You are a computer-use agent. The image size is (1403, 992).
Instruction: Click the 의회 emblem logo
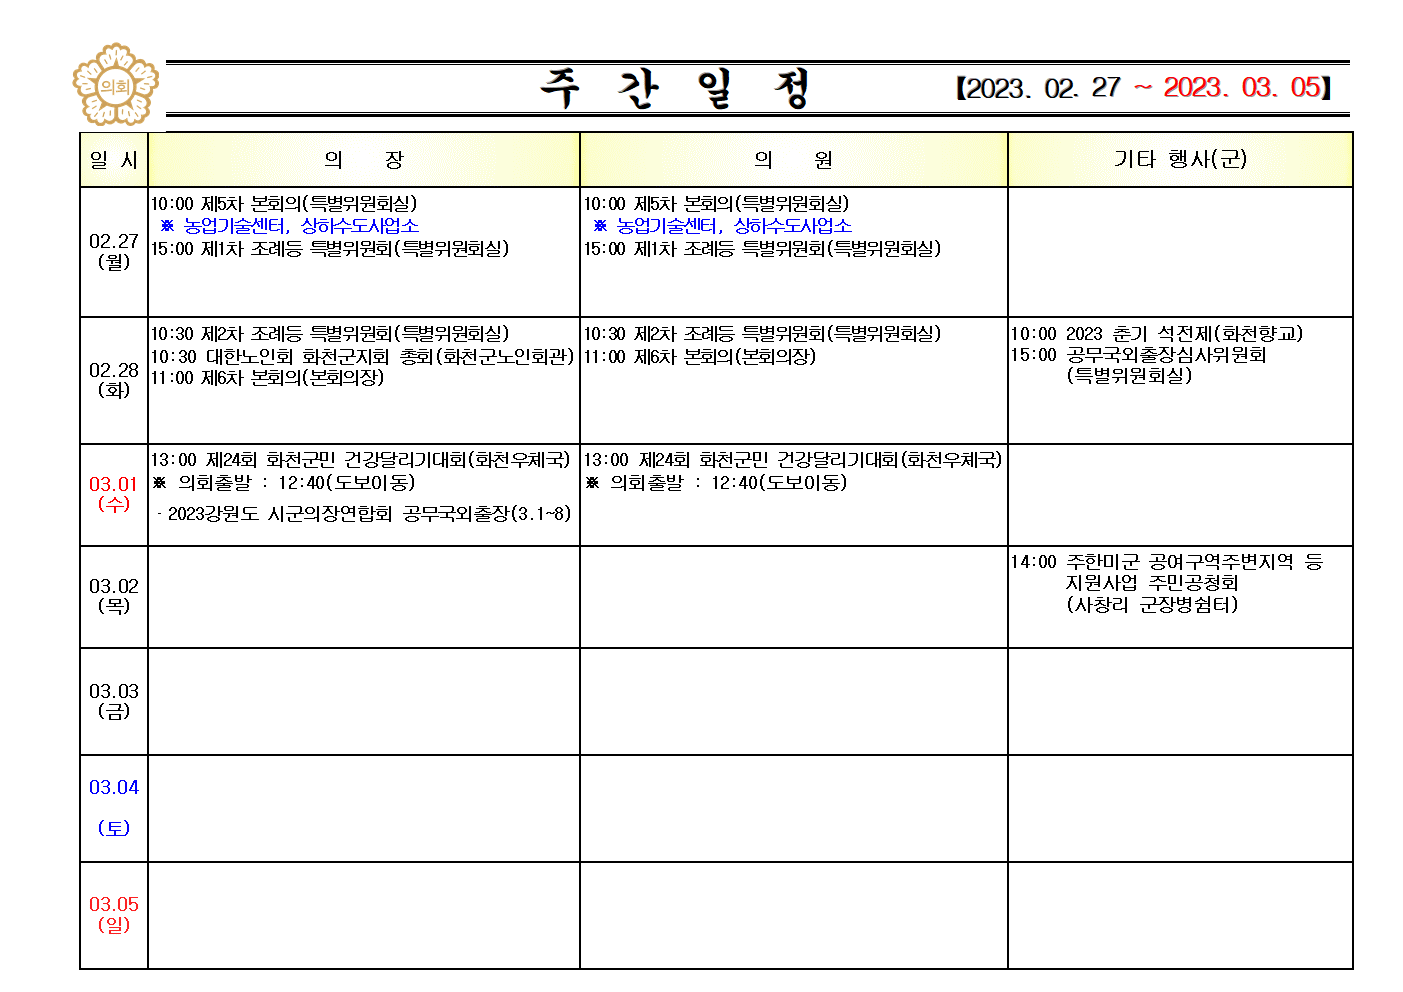(x=116, y=86)
